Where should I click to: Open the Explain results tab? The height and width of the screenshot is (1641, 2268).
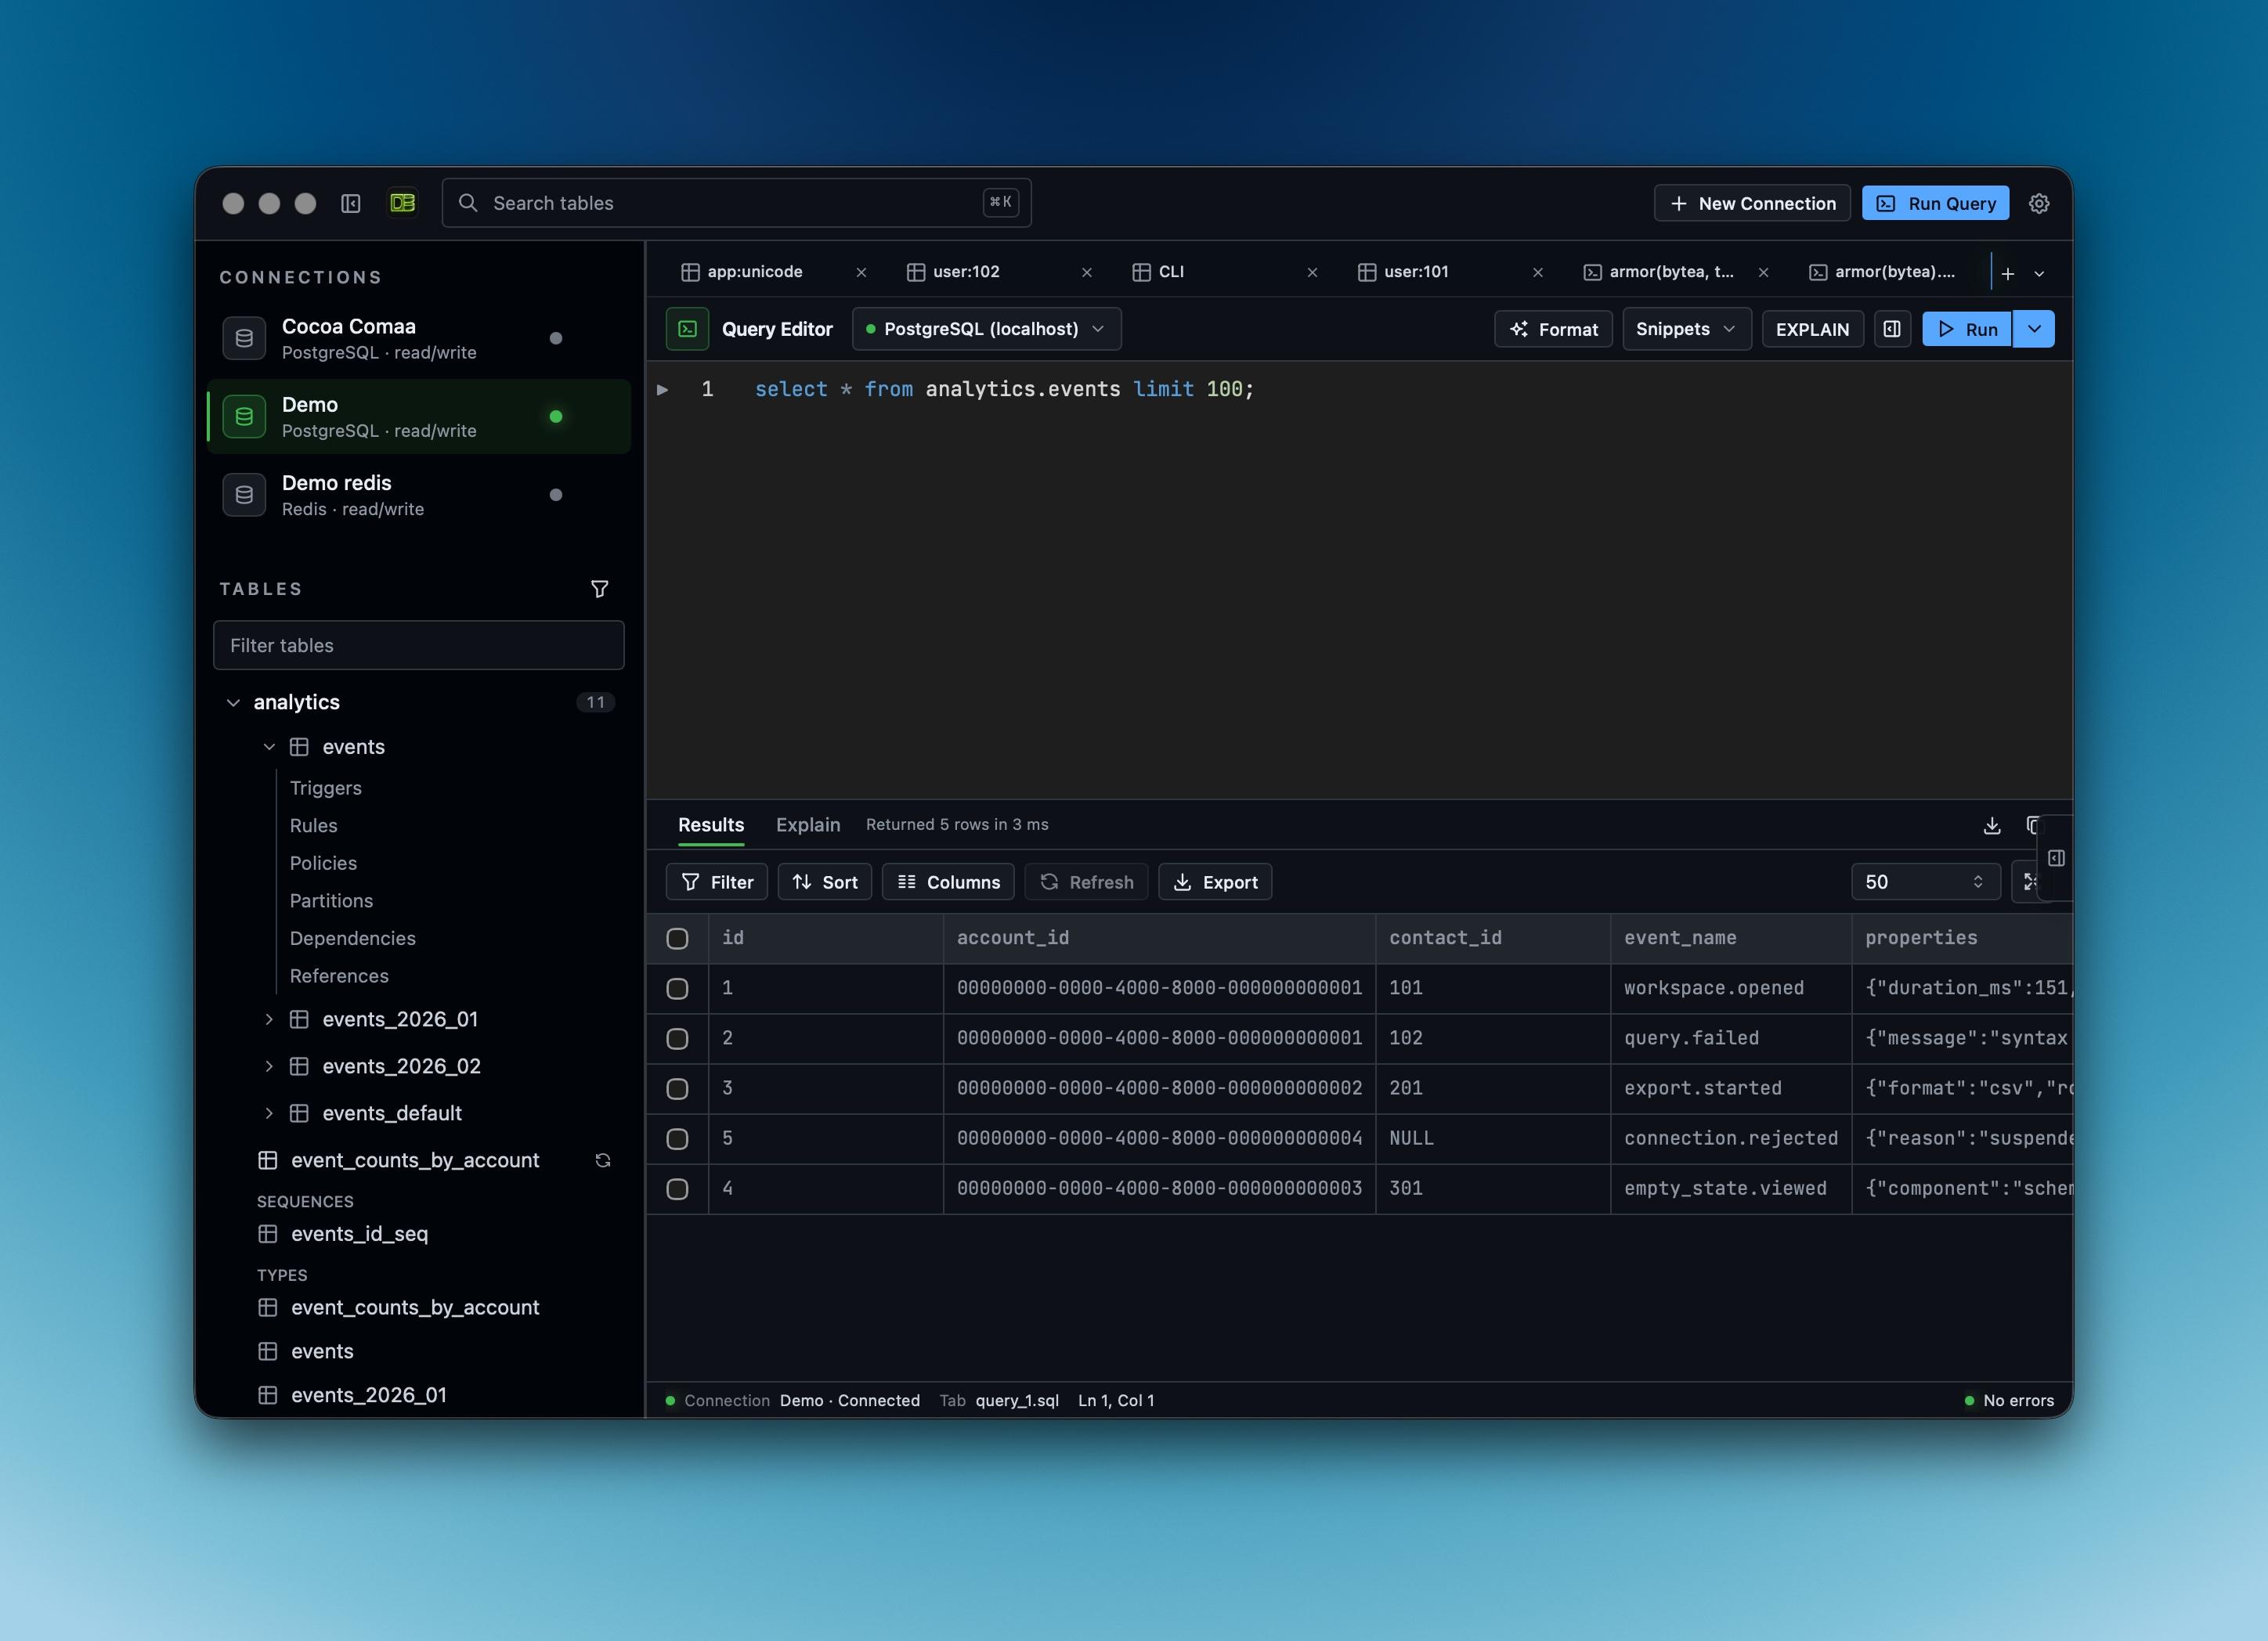(x=808, y=825)
